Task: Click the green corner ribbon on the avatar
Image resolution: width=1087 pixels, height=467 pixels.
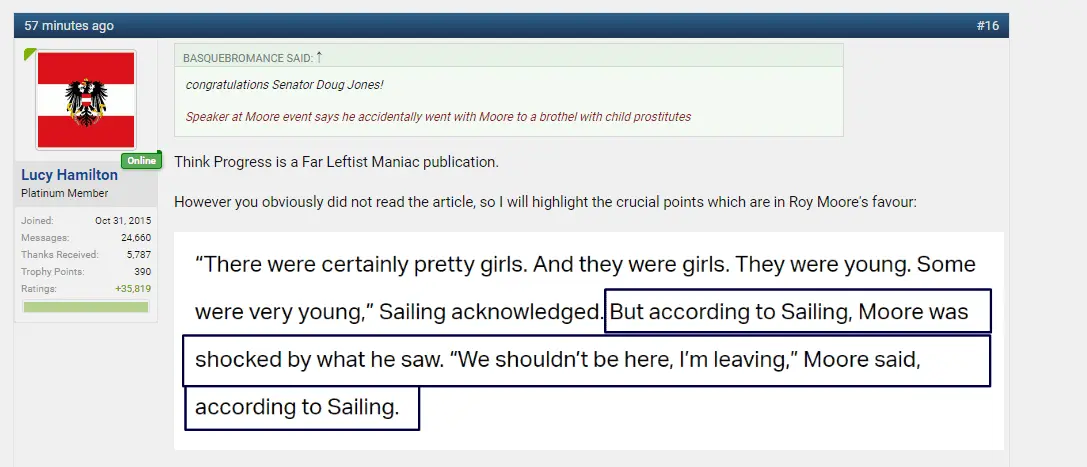Action: [30, 54]
